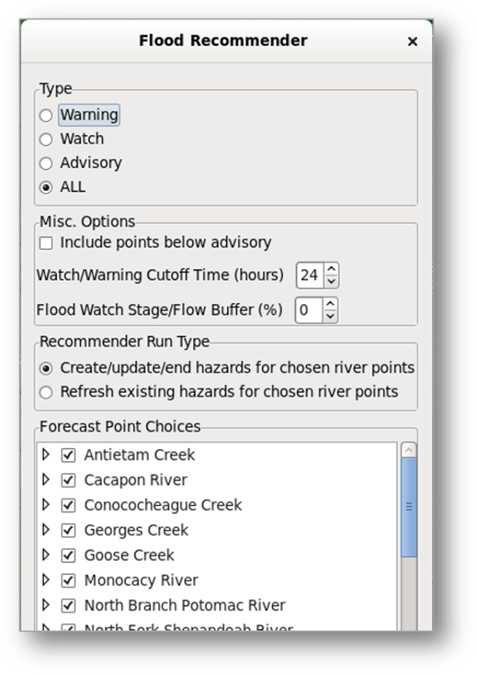Close the Flood Recommender dialog
The image size is (477, 674).
pos(413,42)
